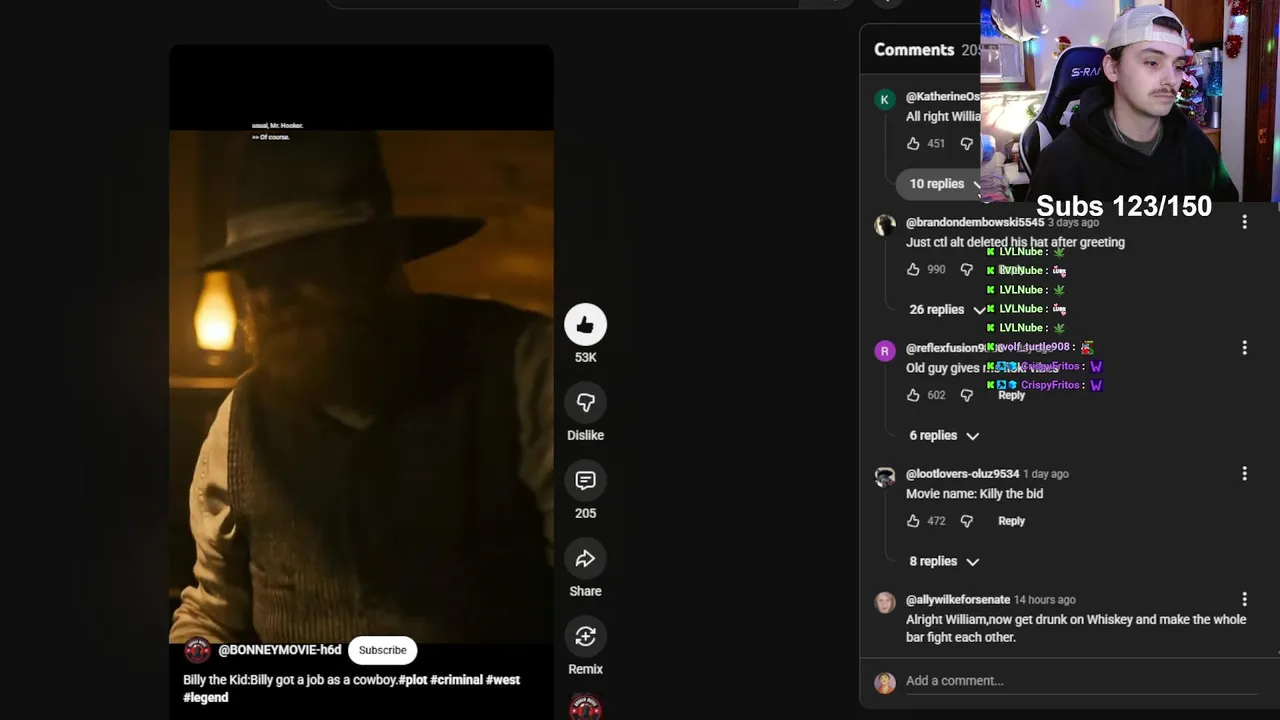Open the @BONNEYMOVIE-h6d channel link

279,650
